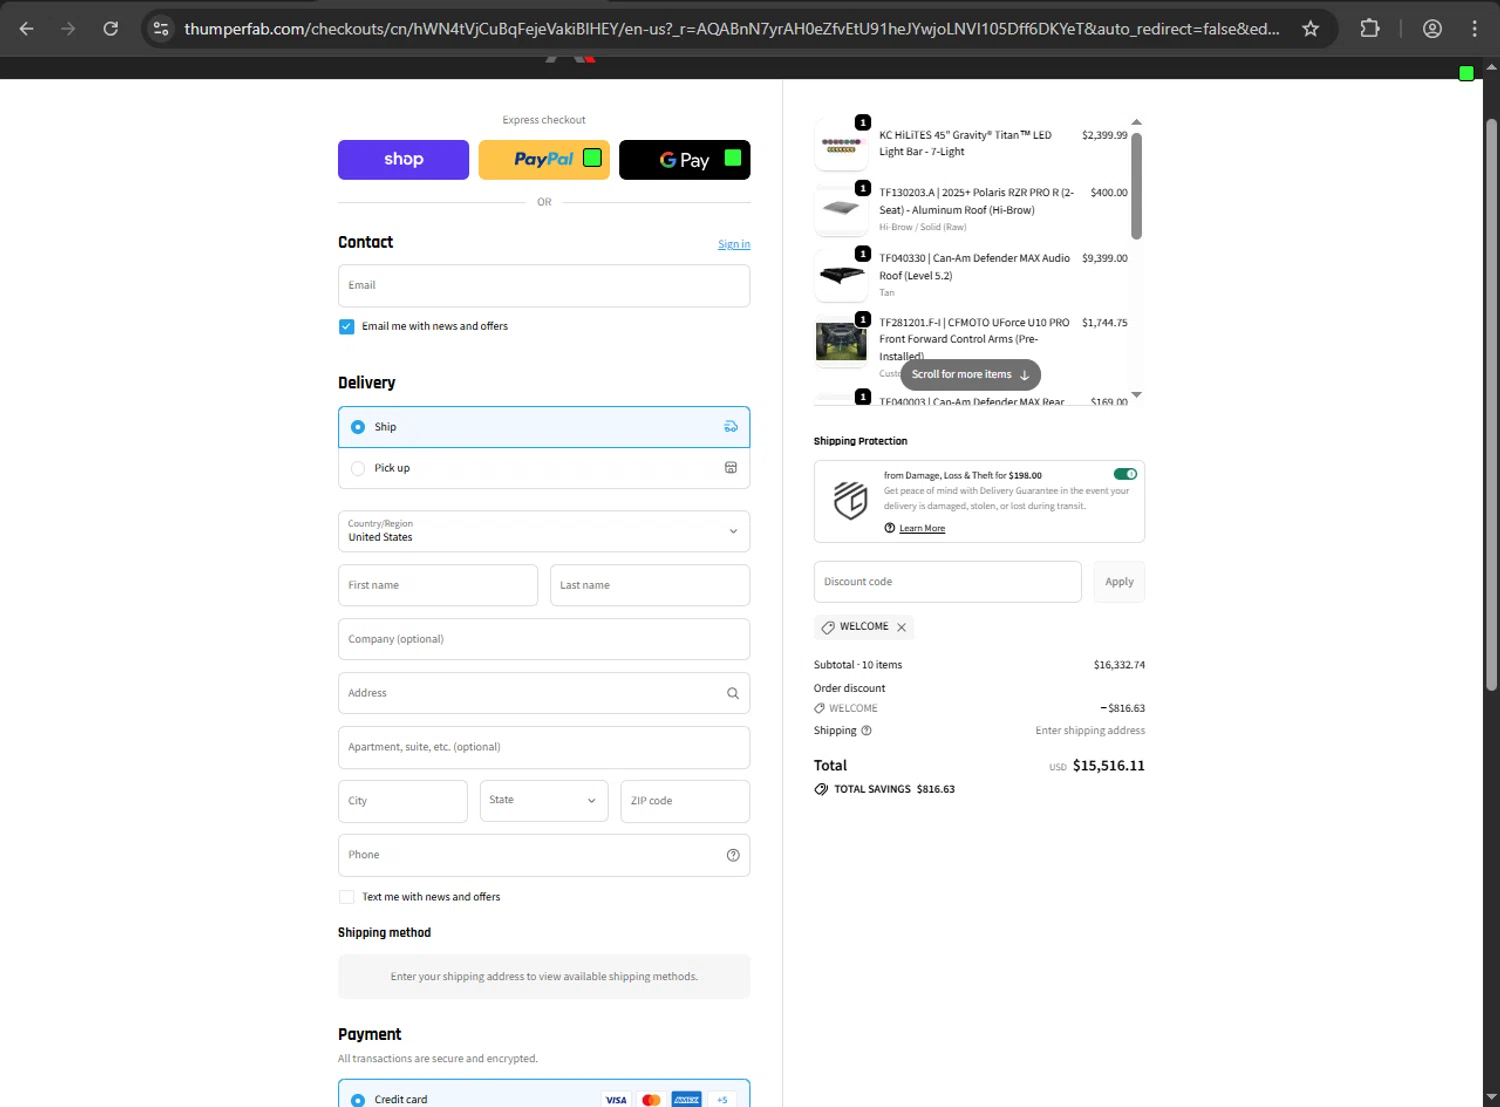1500x1107 pixels.
Task: Reload the checkout page
Action: point(111,29)
